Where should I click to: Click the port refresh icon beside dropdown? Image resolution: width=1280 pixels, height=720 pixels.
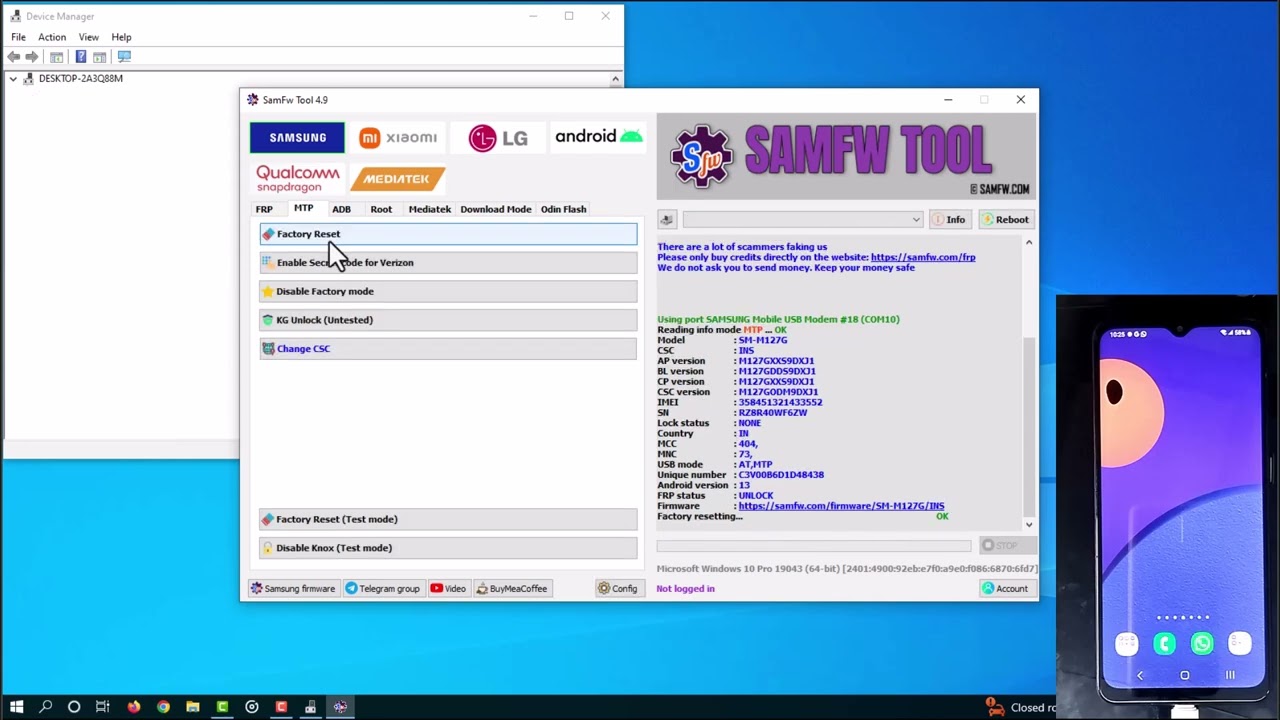tap(667, 220)
